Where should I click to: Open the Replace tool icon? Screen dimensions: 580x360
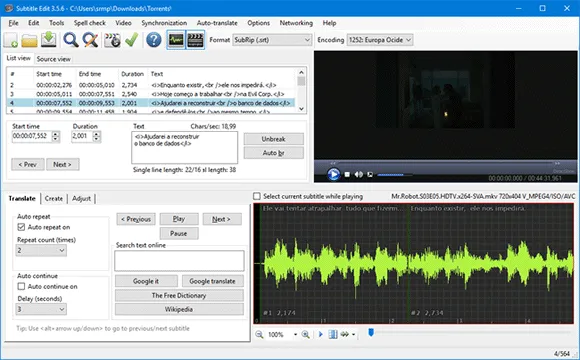point(90,40)
